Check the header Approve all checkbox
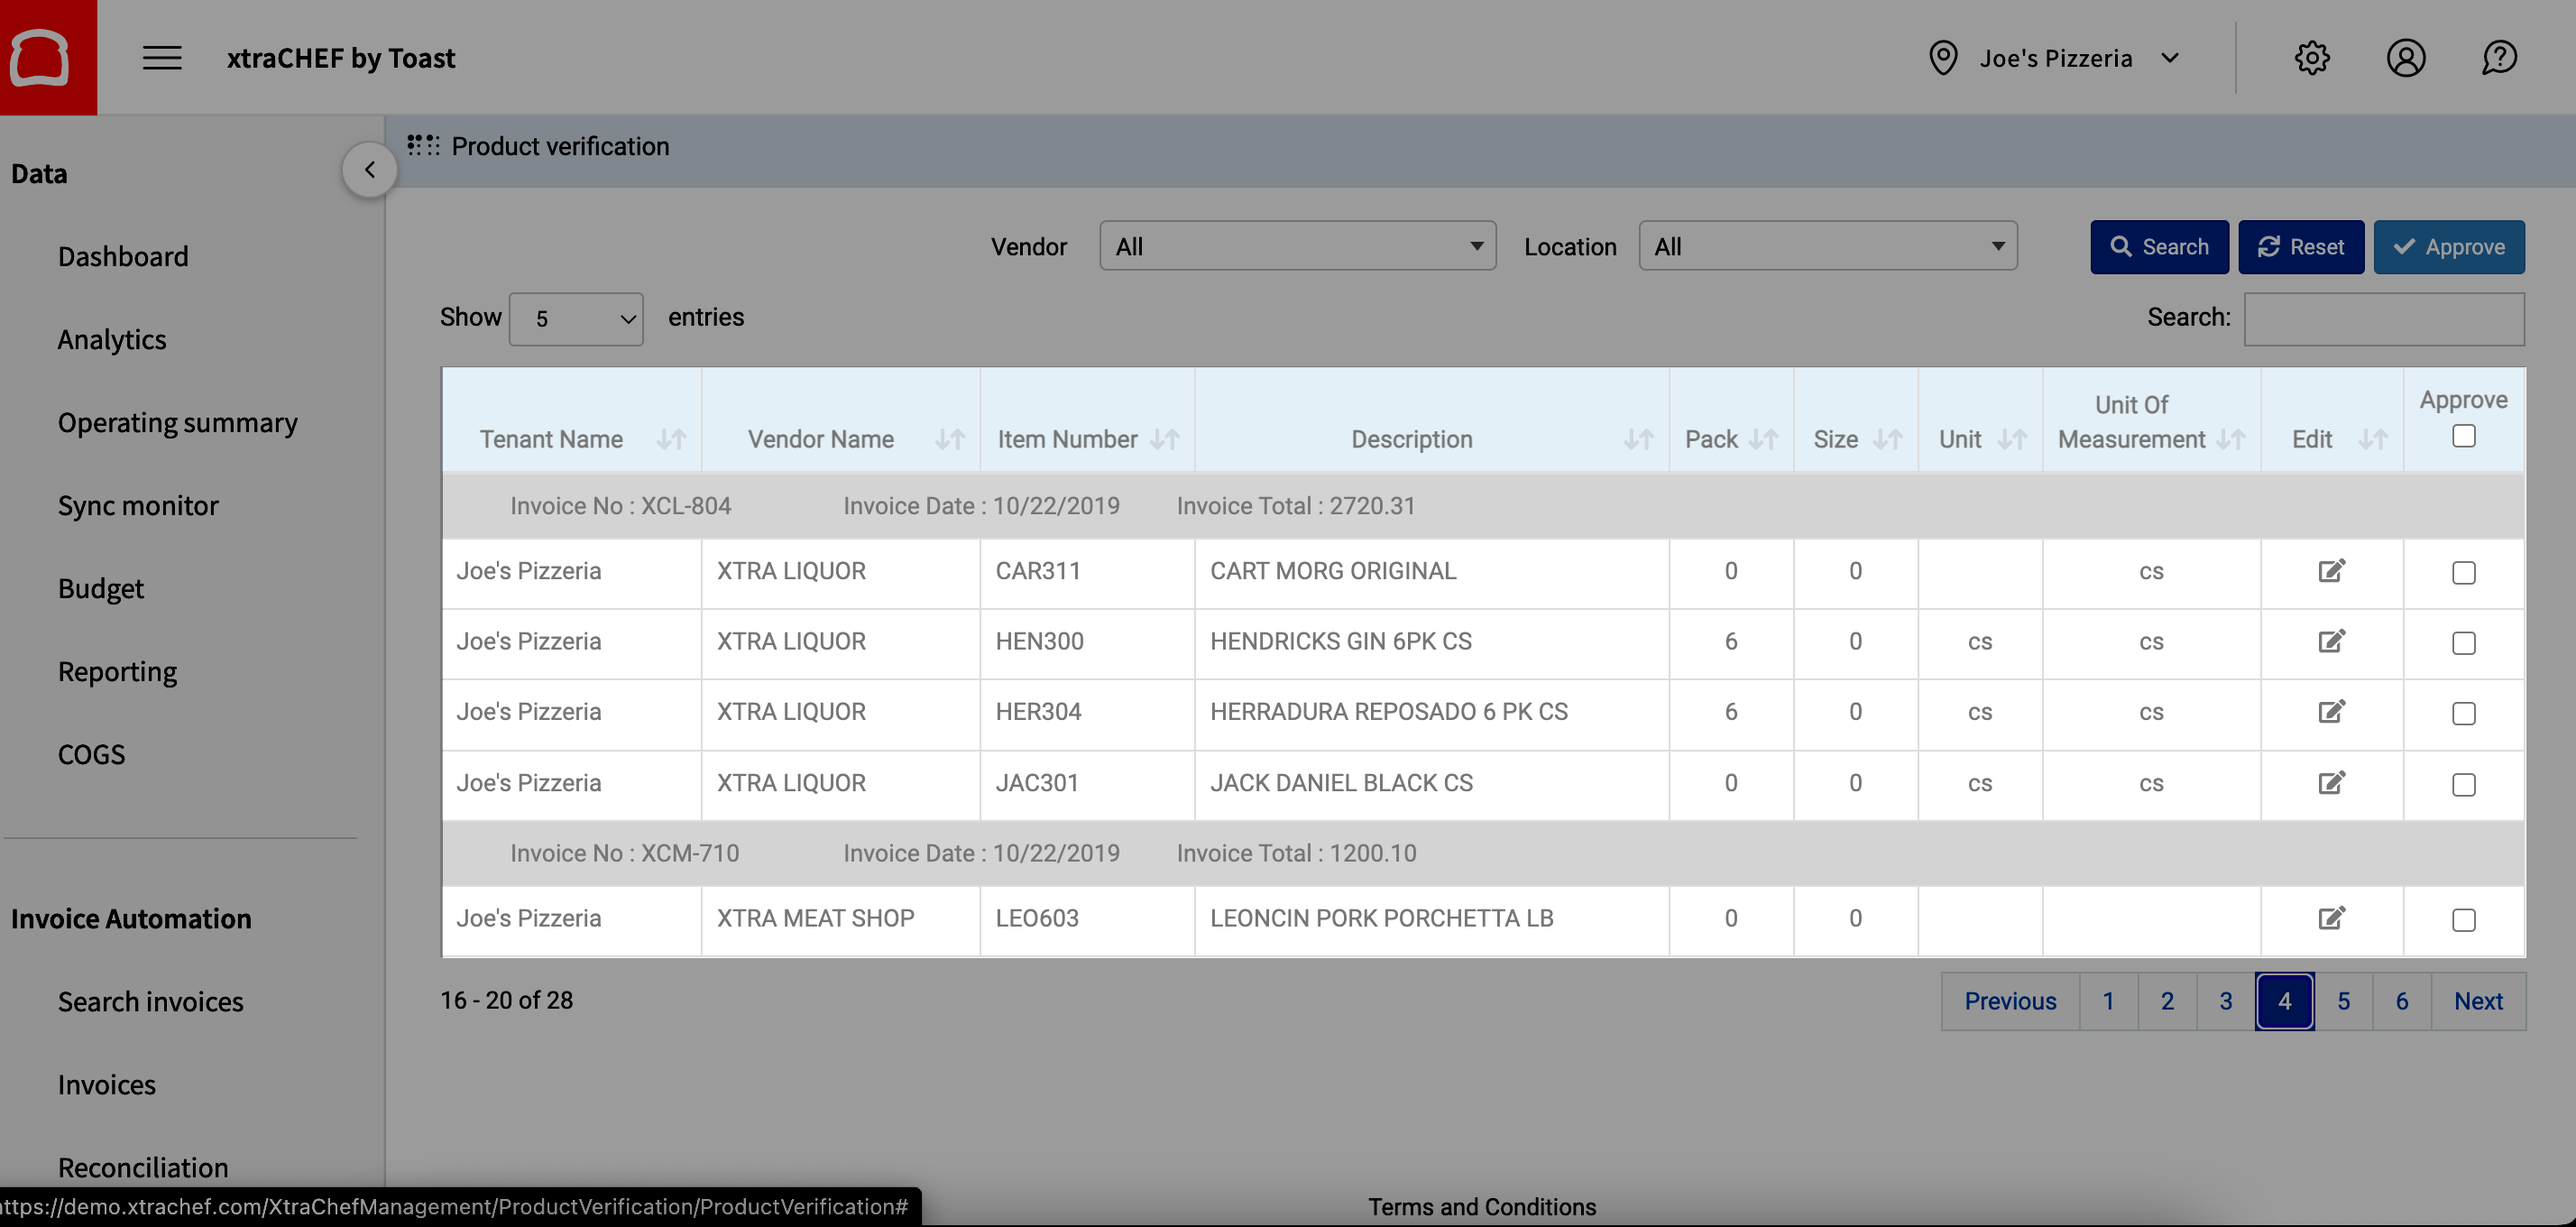The height and width of the screenshot is (1227, 2576). click(x=2463, y=436)
